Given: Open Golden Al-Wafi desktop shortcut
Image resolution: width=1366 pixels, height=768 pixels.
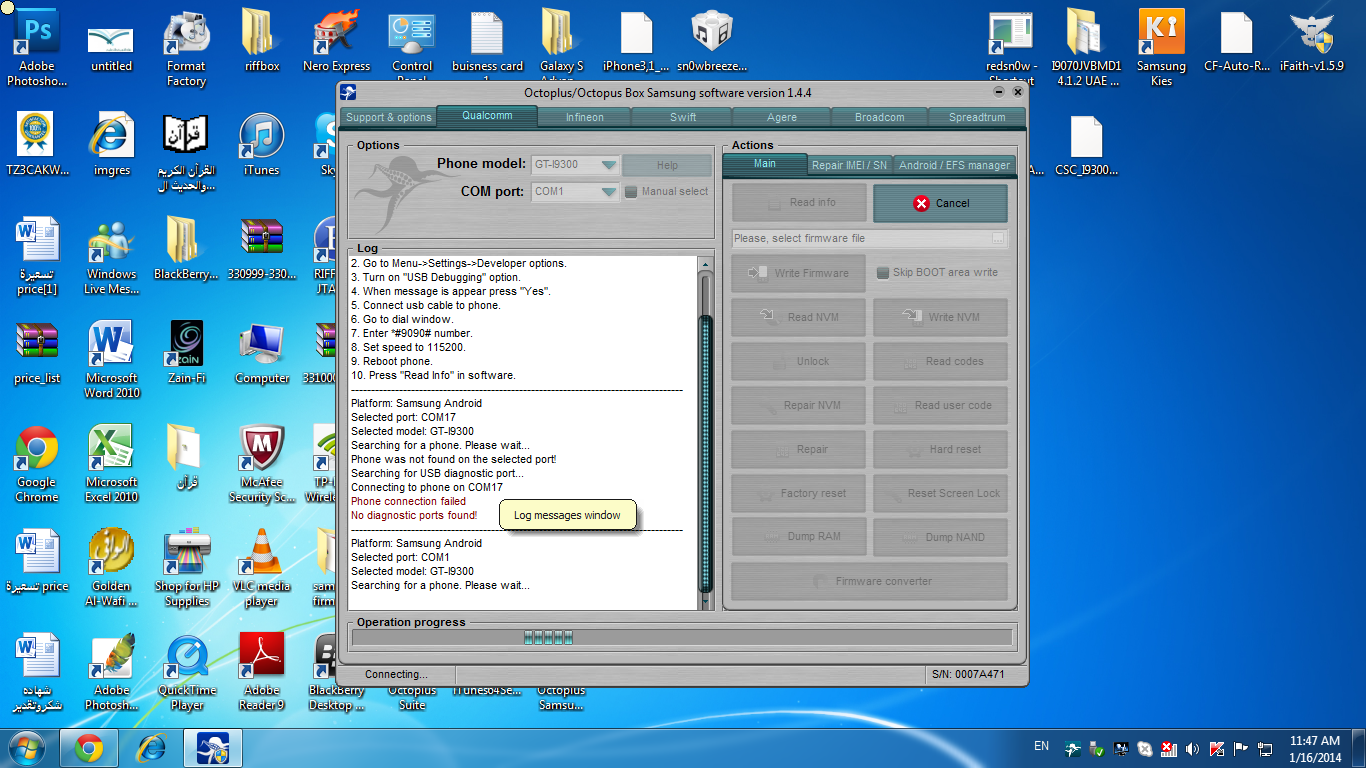Looking at the screenshot, I should pyautogui.click(x=111, y=568).
